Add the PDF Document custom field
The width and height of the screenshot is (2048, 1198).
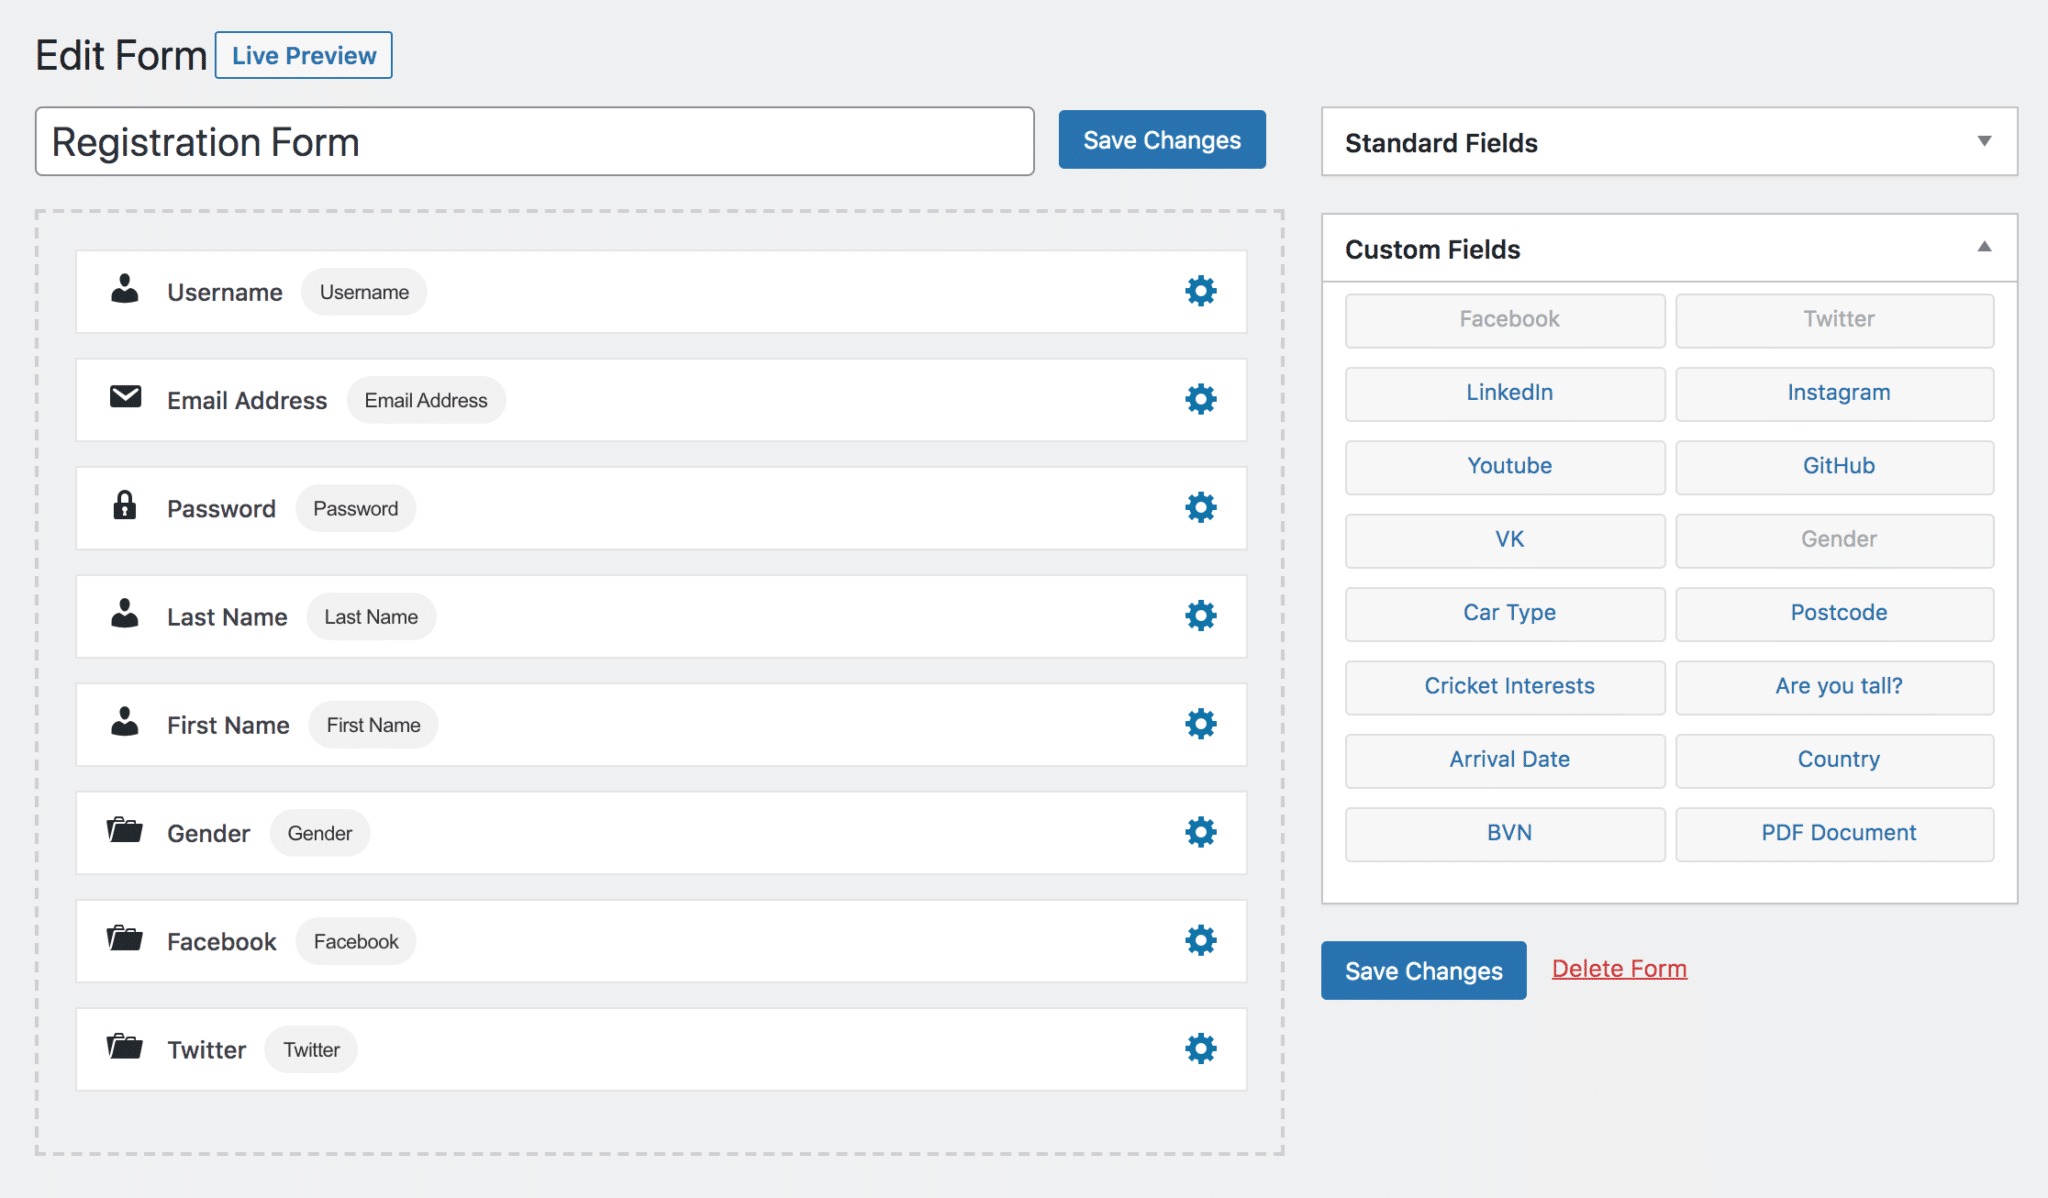pos(1835,833)
